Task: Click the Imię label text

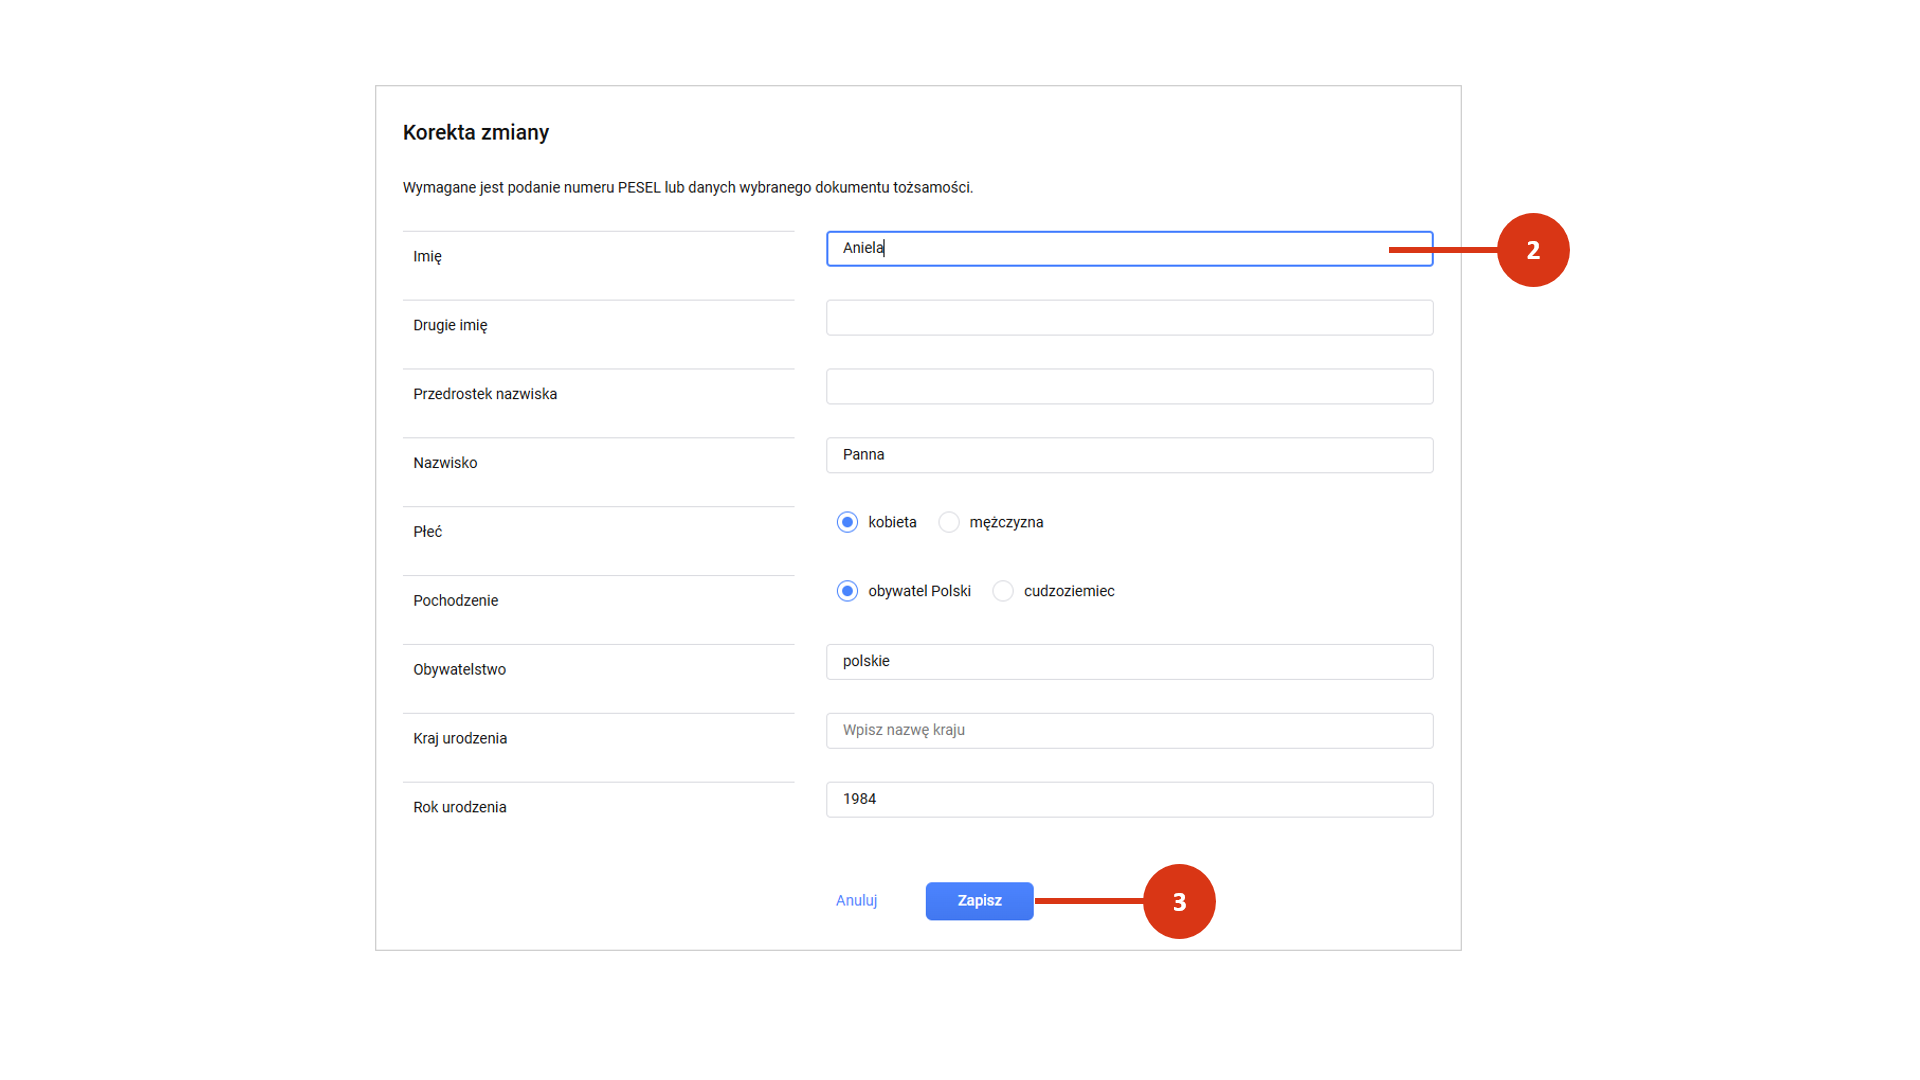Action: pyautogui.click(x=427, y=257)
